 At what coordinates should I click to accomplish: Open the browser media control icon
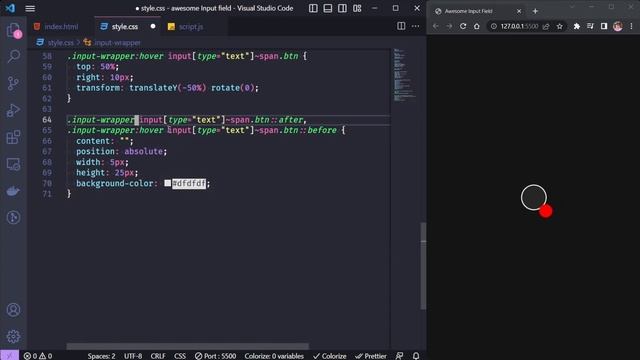pyautogui.click(x=590, y=26)
